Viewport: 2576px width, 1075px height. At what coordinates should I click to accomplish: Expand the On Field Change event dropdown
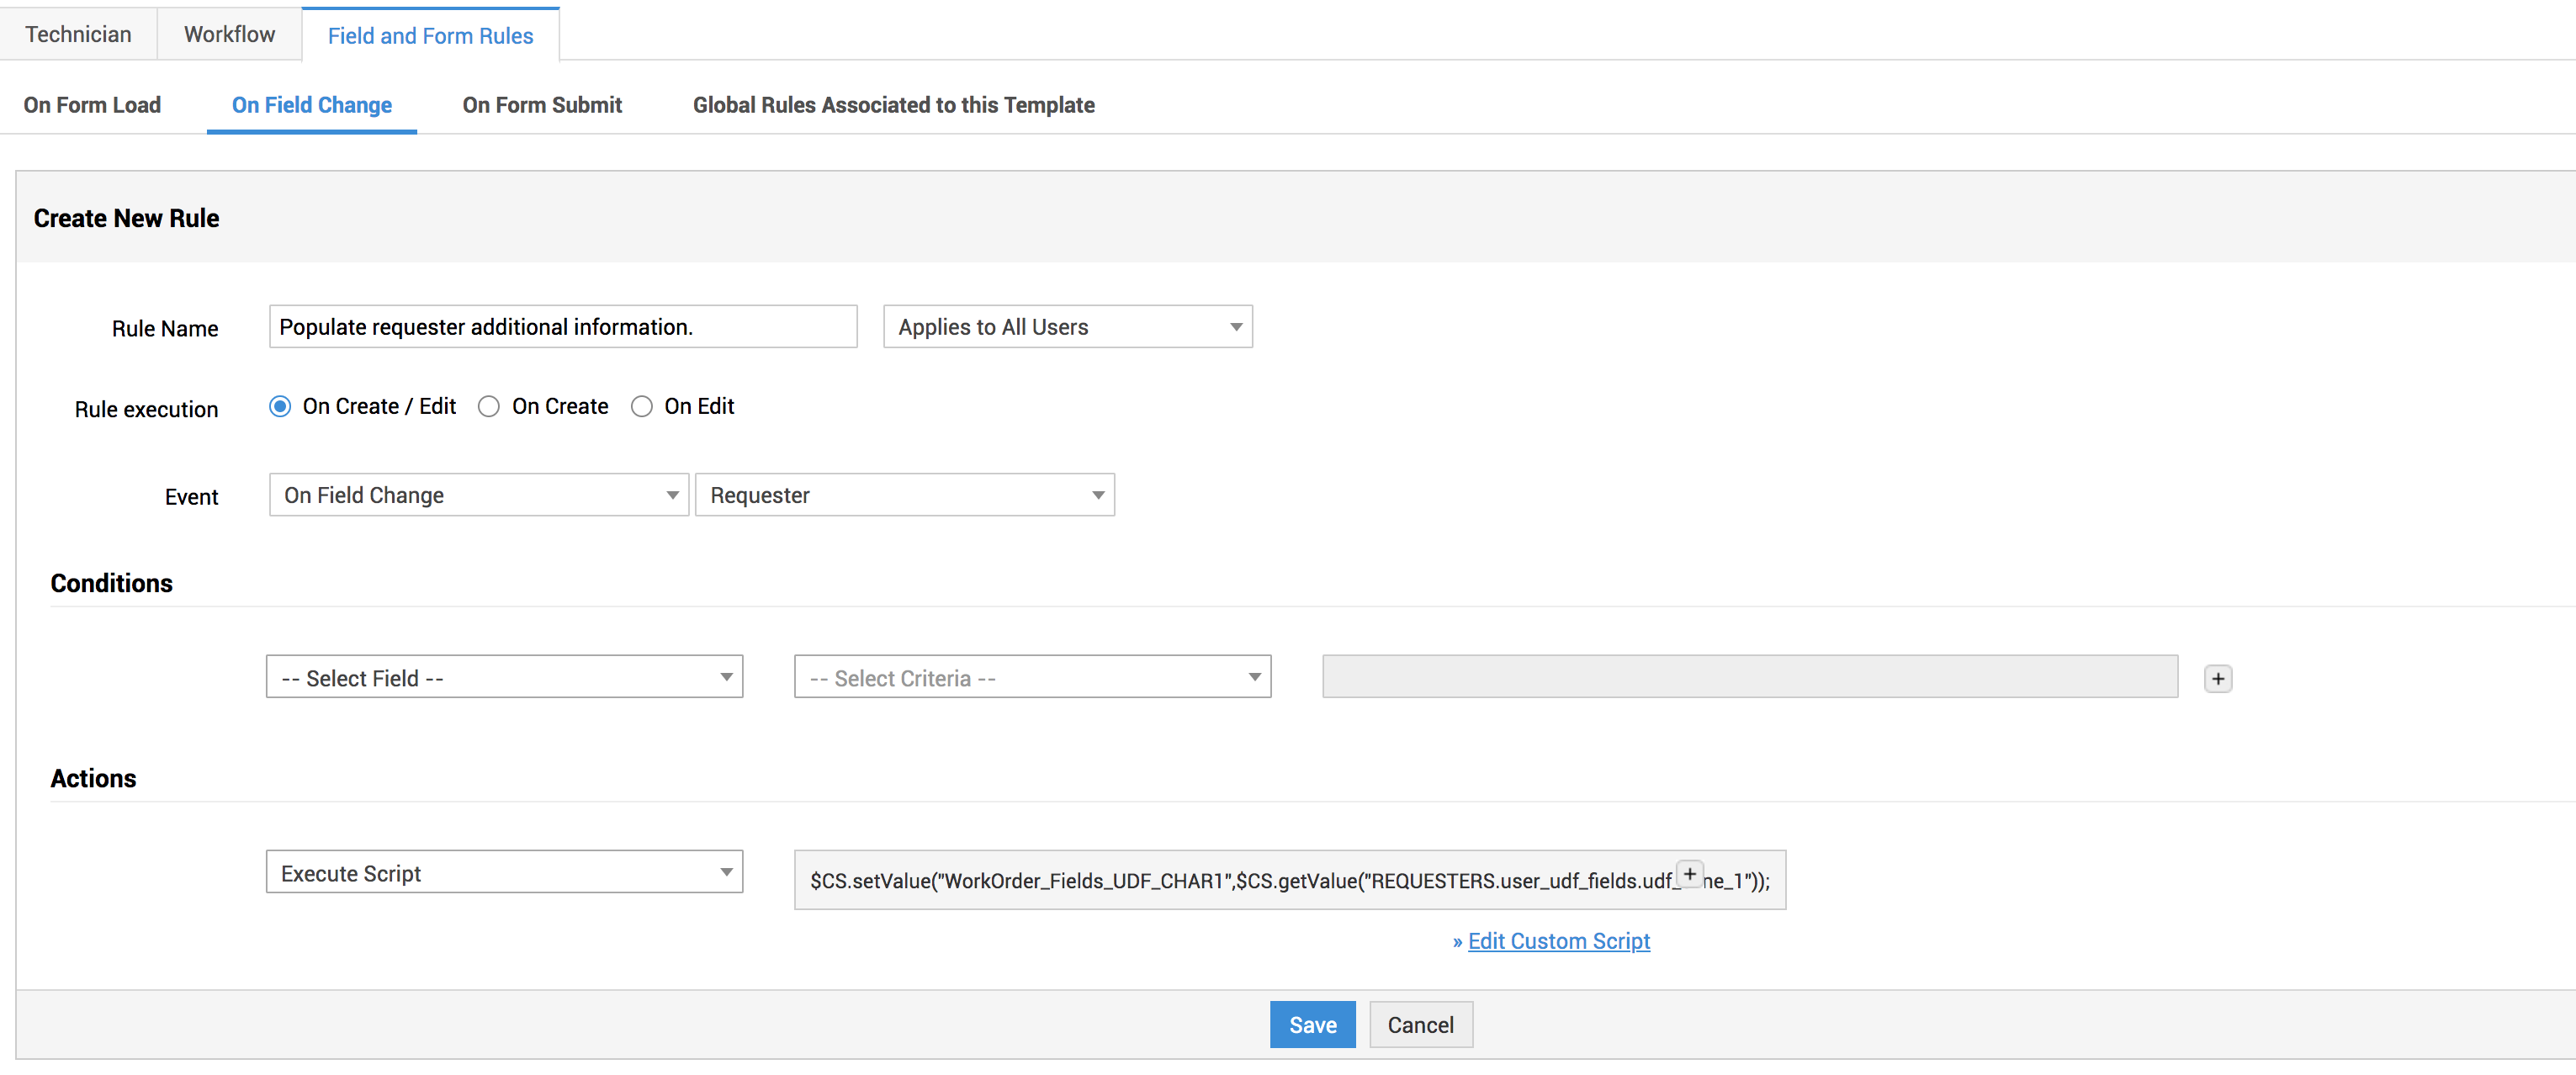[478, 495]
